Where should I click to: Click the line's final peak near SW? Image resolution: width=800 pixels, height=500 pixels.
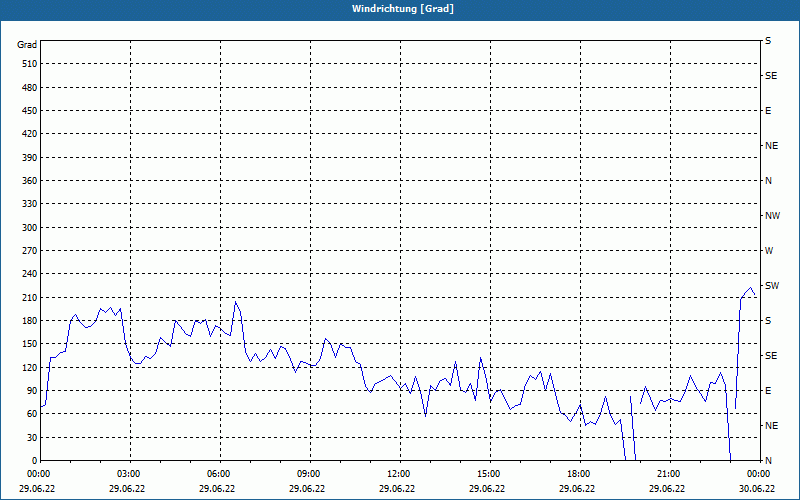pyautogui.click(x=750, y=288)
